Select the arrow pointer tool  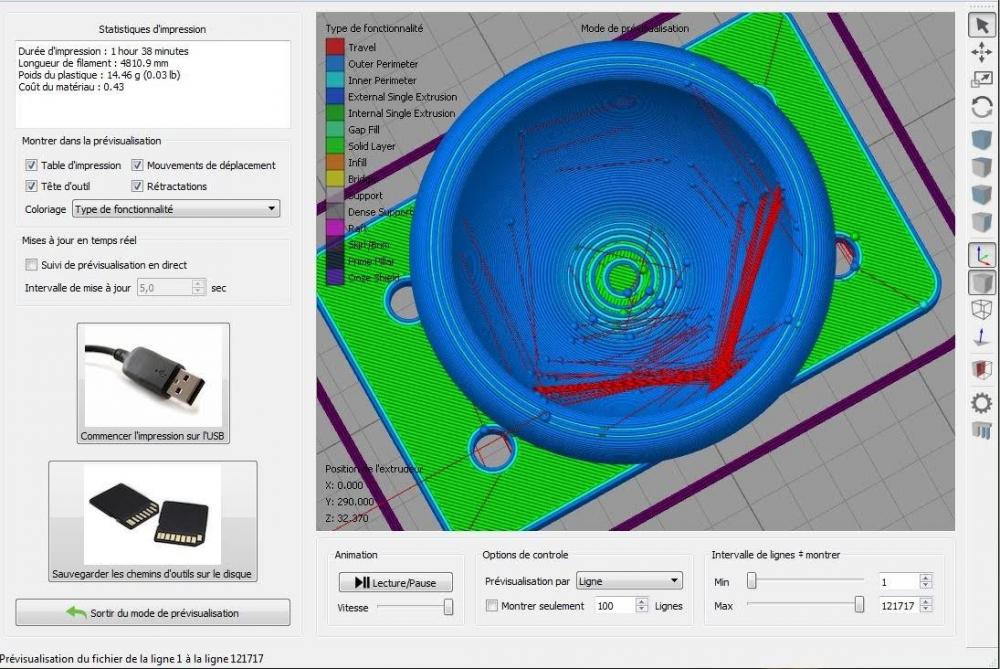(x=982, y=26)
